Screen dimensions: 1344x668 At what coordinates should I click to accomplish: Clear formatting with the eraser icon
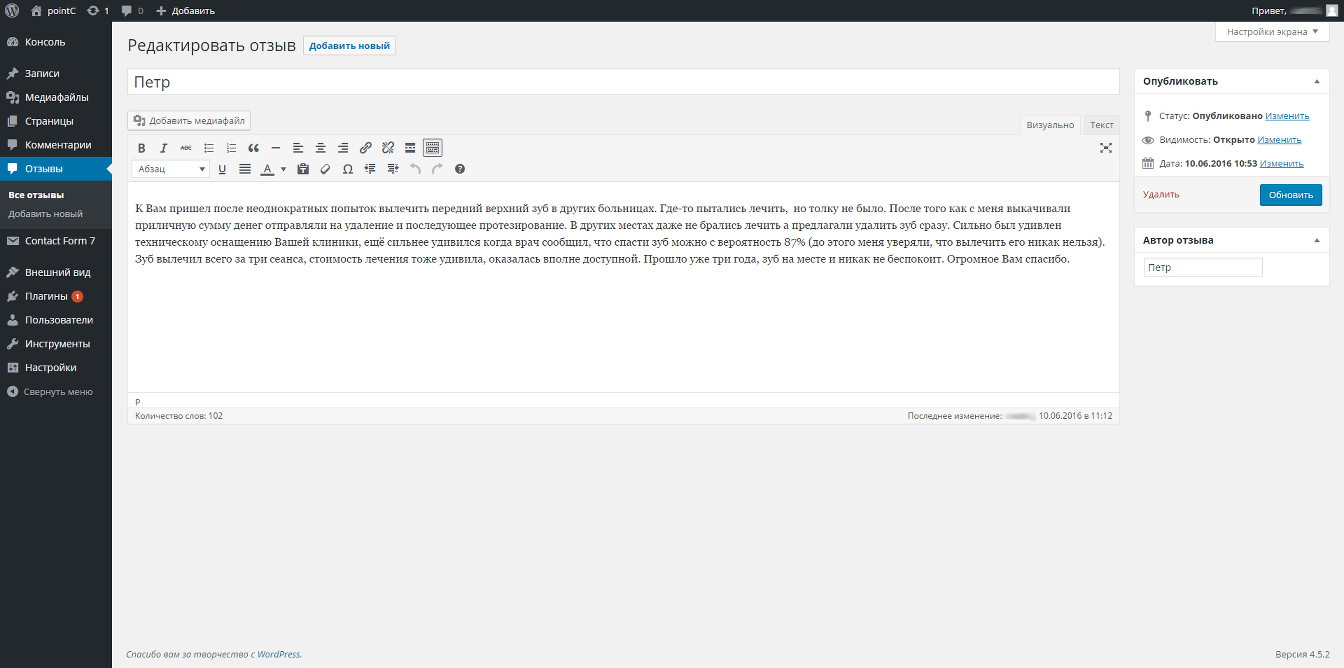[x=325, y=169]
